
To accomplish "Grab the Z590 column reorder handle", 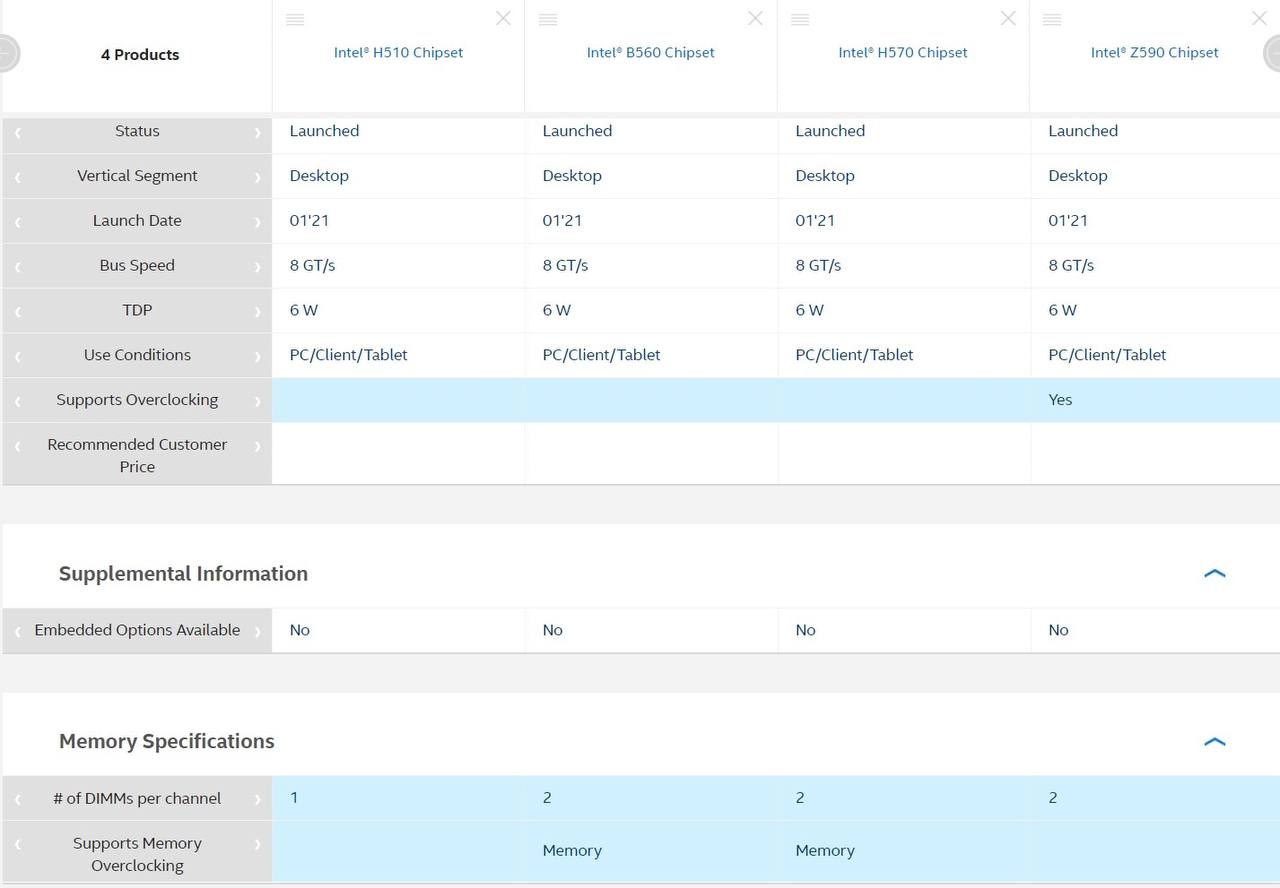I will click(1052, 19).
